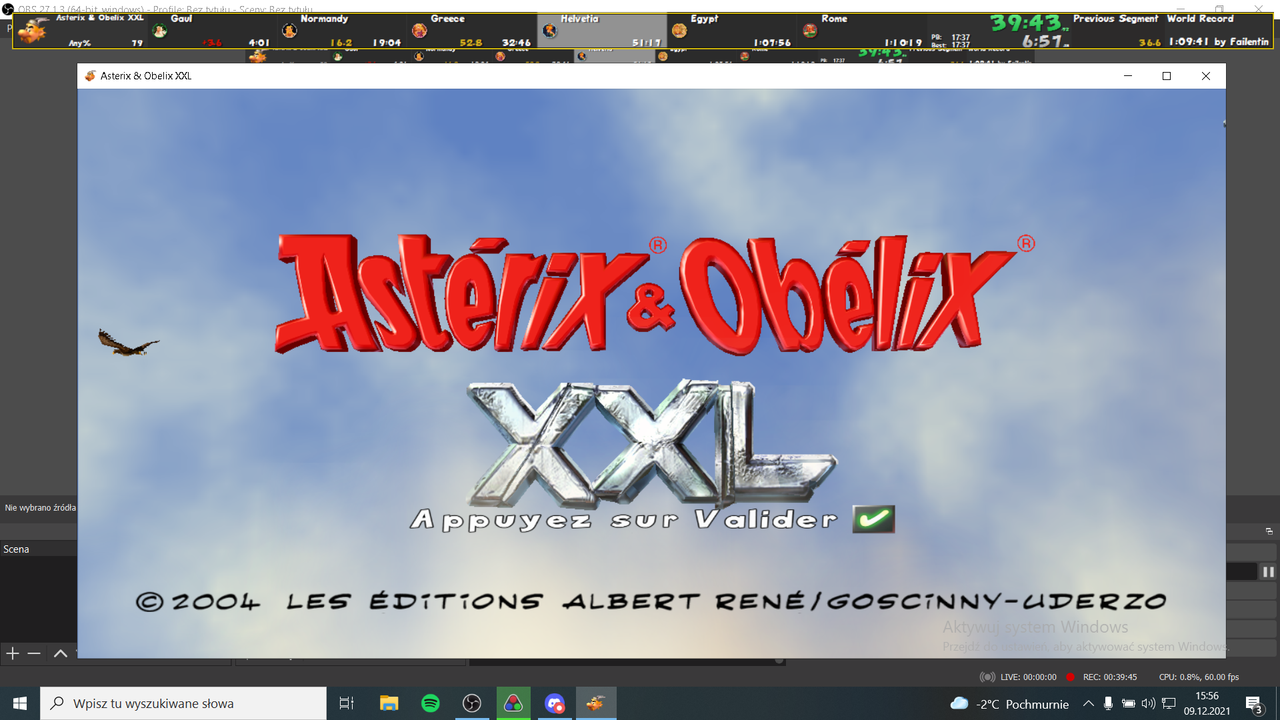Click the red recording indicator dot

(x=1070, y=677)
